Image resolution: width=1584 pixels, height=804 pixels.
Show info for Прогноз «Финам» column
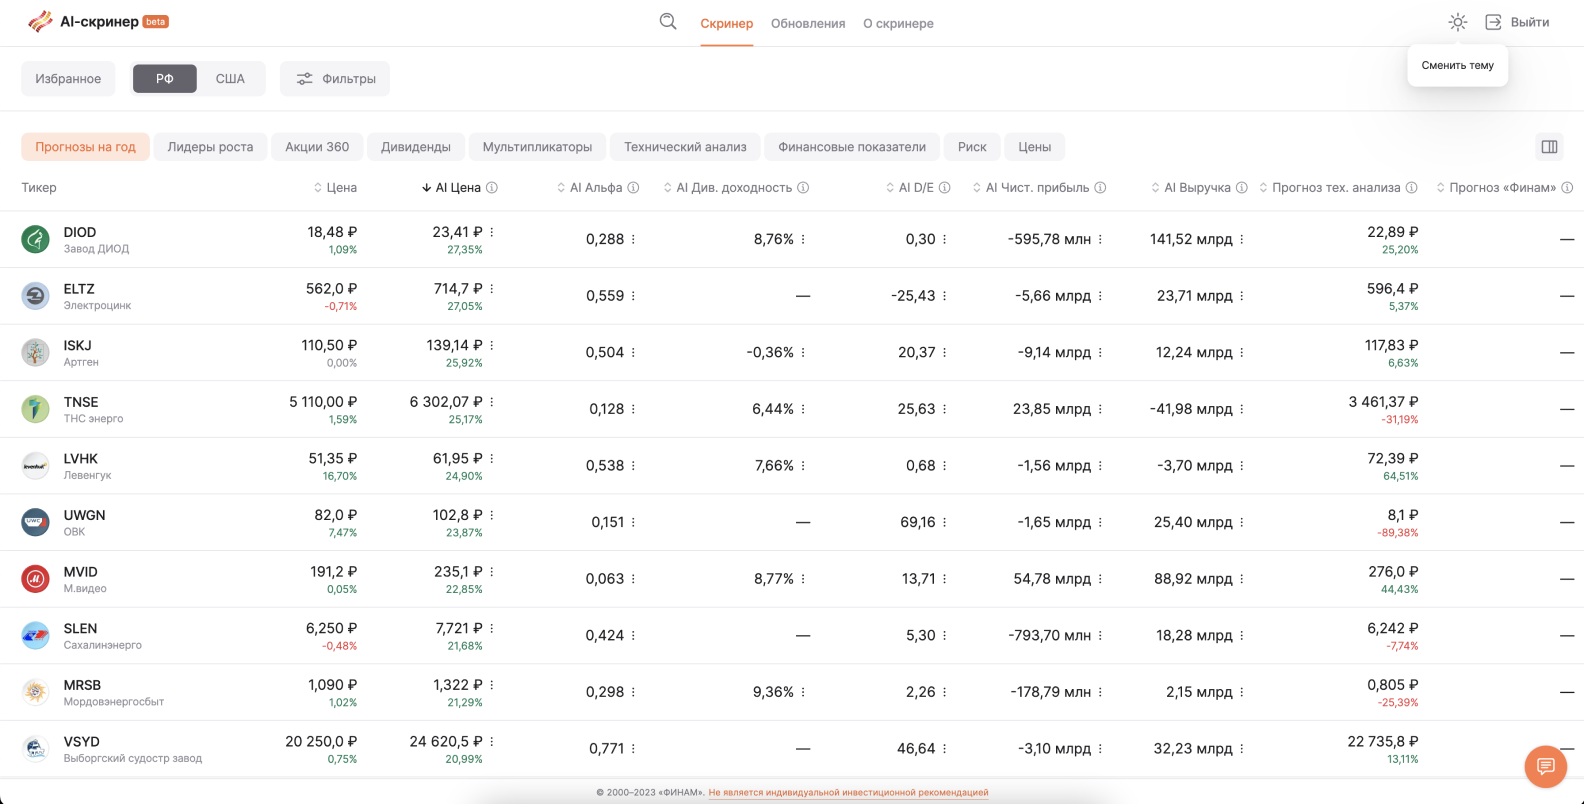coord(1567,188)
